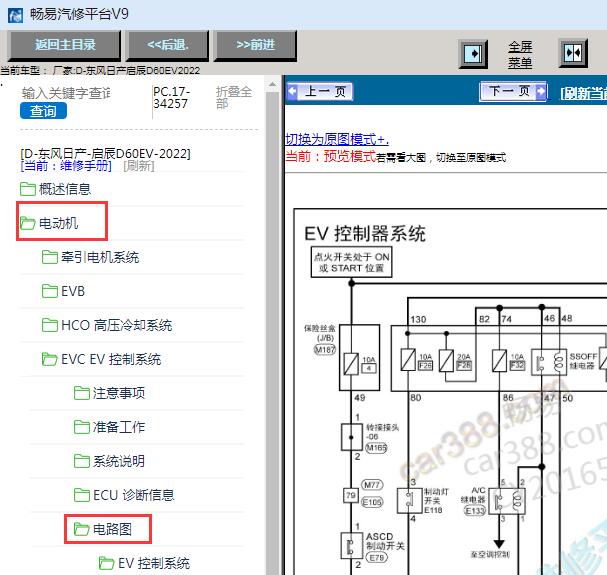This screenshot has width=607, height=575.
Task: Click the sidebar vertical scrollbar track
Action: (x=273, y=333)
